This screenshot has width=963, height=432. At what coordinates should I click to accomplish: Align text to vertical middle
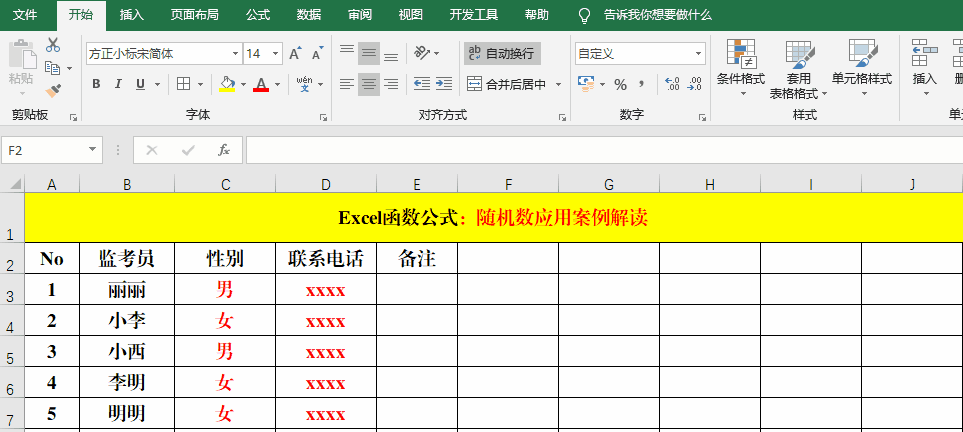point(369,54)
